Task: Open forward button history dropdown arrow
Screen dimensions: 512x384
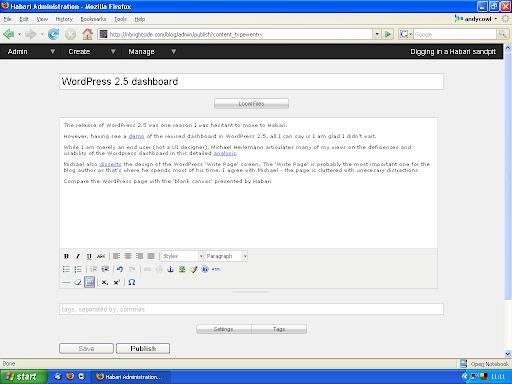Action: [x=42, y=34]
